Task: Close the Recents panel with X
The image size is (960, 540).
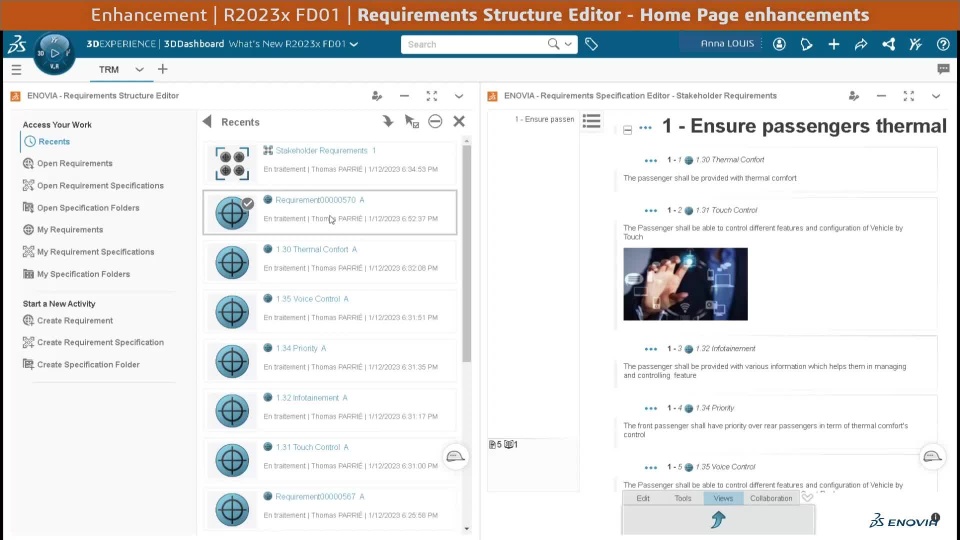Action: click(459, 121)
